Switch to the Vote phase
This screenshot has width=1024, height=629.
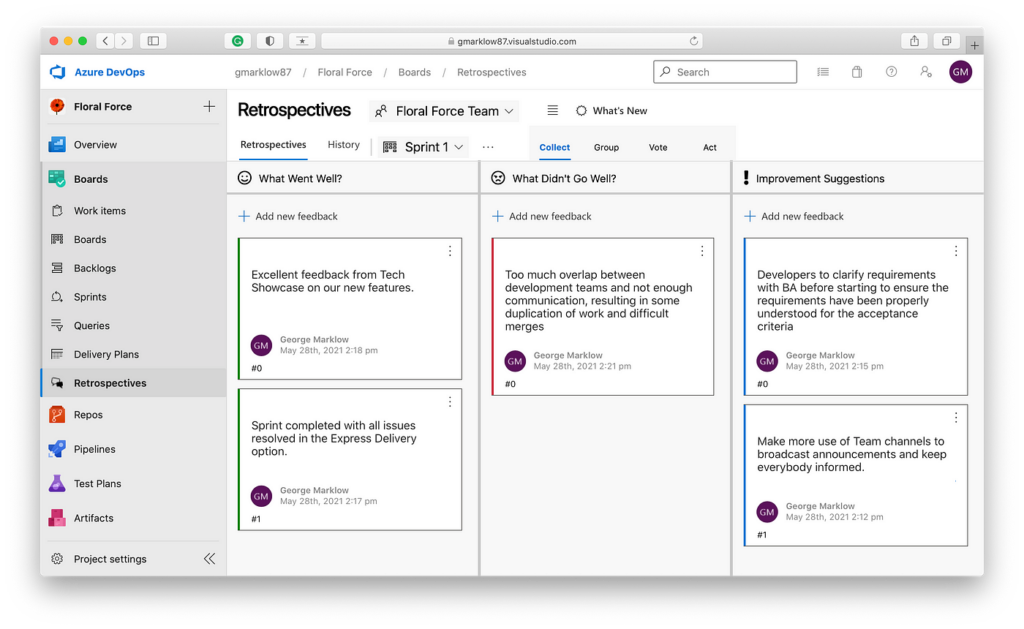(658, 146)
